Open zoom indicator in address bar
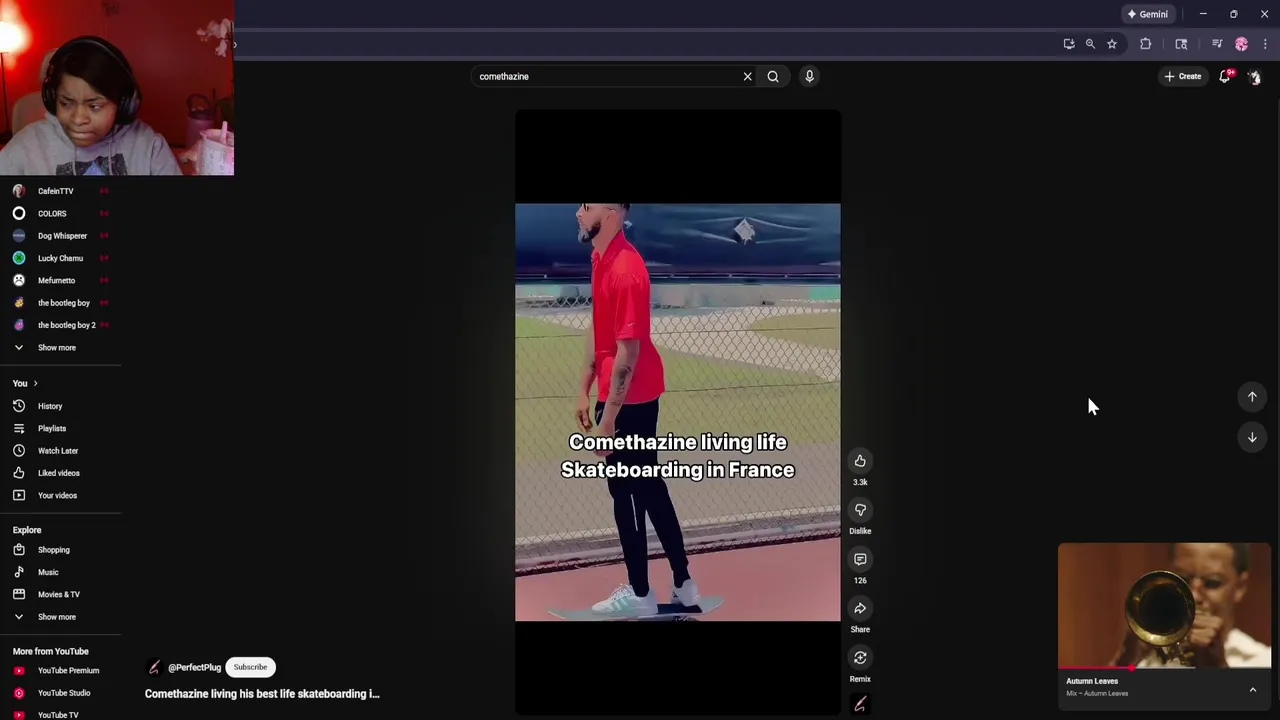Viewport: 1280px width, 720px height. (1090, 44)
